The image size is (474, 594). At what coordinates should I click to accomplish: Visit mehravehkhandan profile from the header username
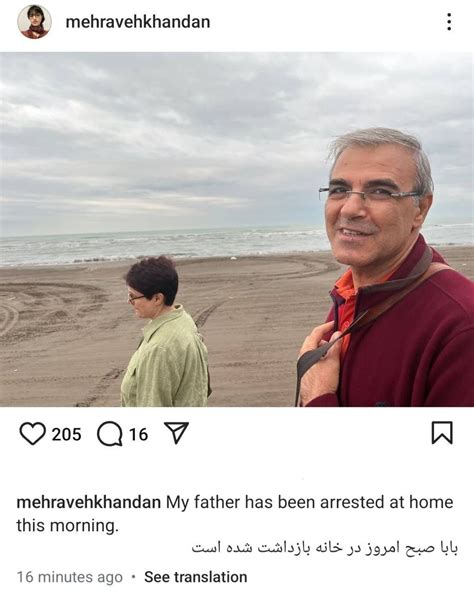138,22
